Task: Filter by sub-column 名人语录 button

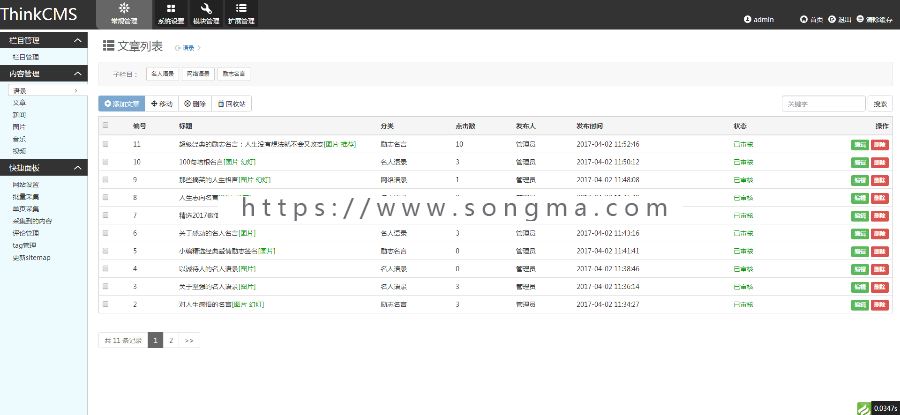Action: coord(162,73)
